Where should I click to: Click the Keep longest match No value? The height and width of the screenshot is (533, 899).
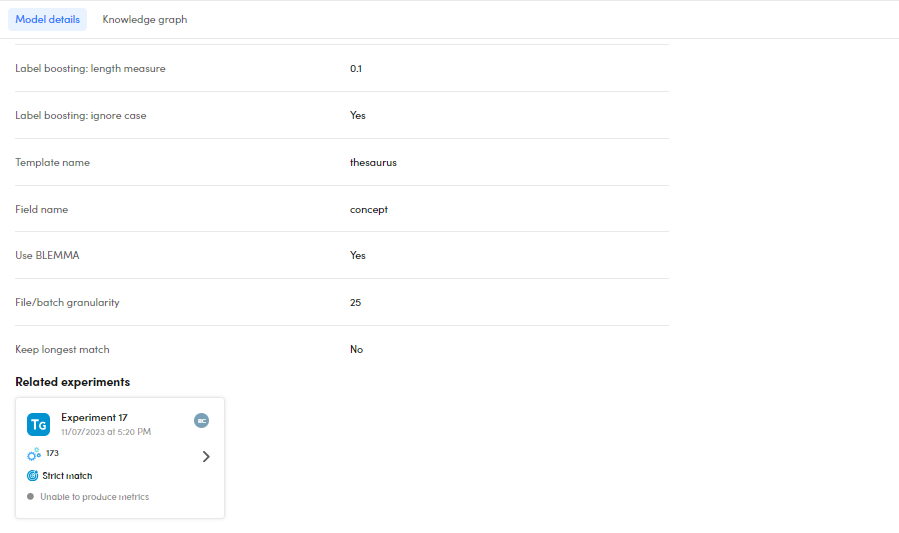tap(357, 349)
